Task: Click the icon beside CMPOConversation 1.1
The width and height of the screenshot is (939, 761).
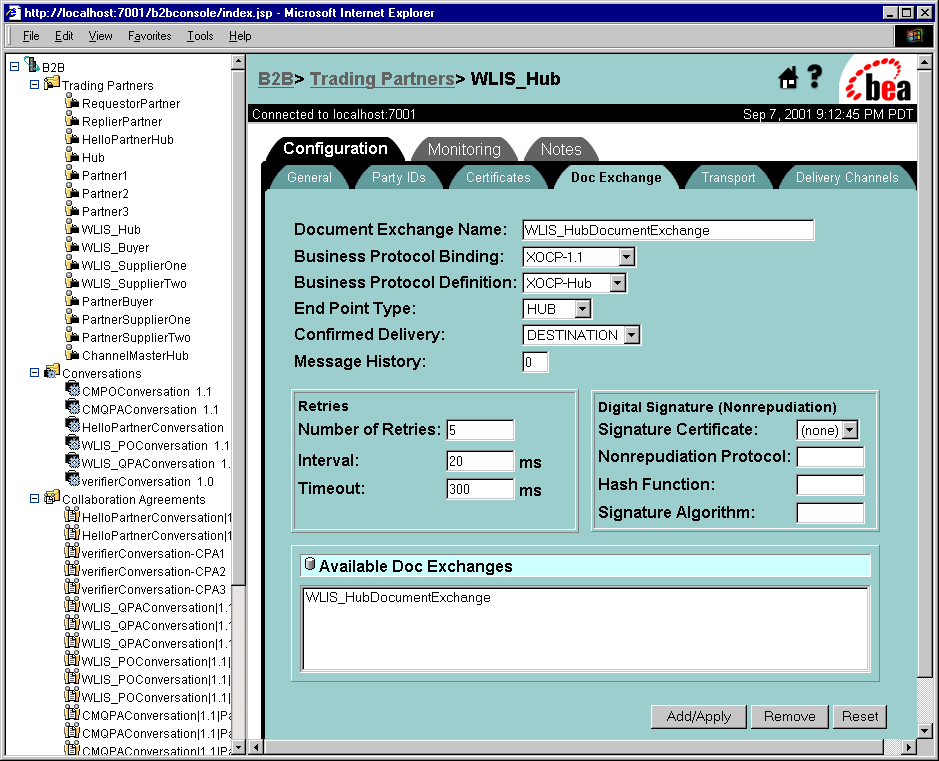Action: (x=72, y=390)
